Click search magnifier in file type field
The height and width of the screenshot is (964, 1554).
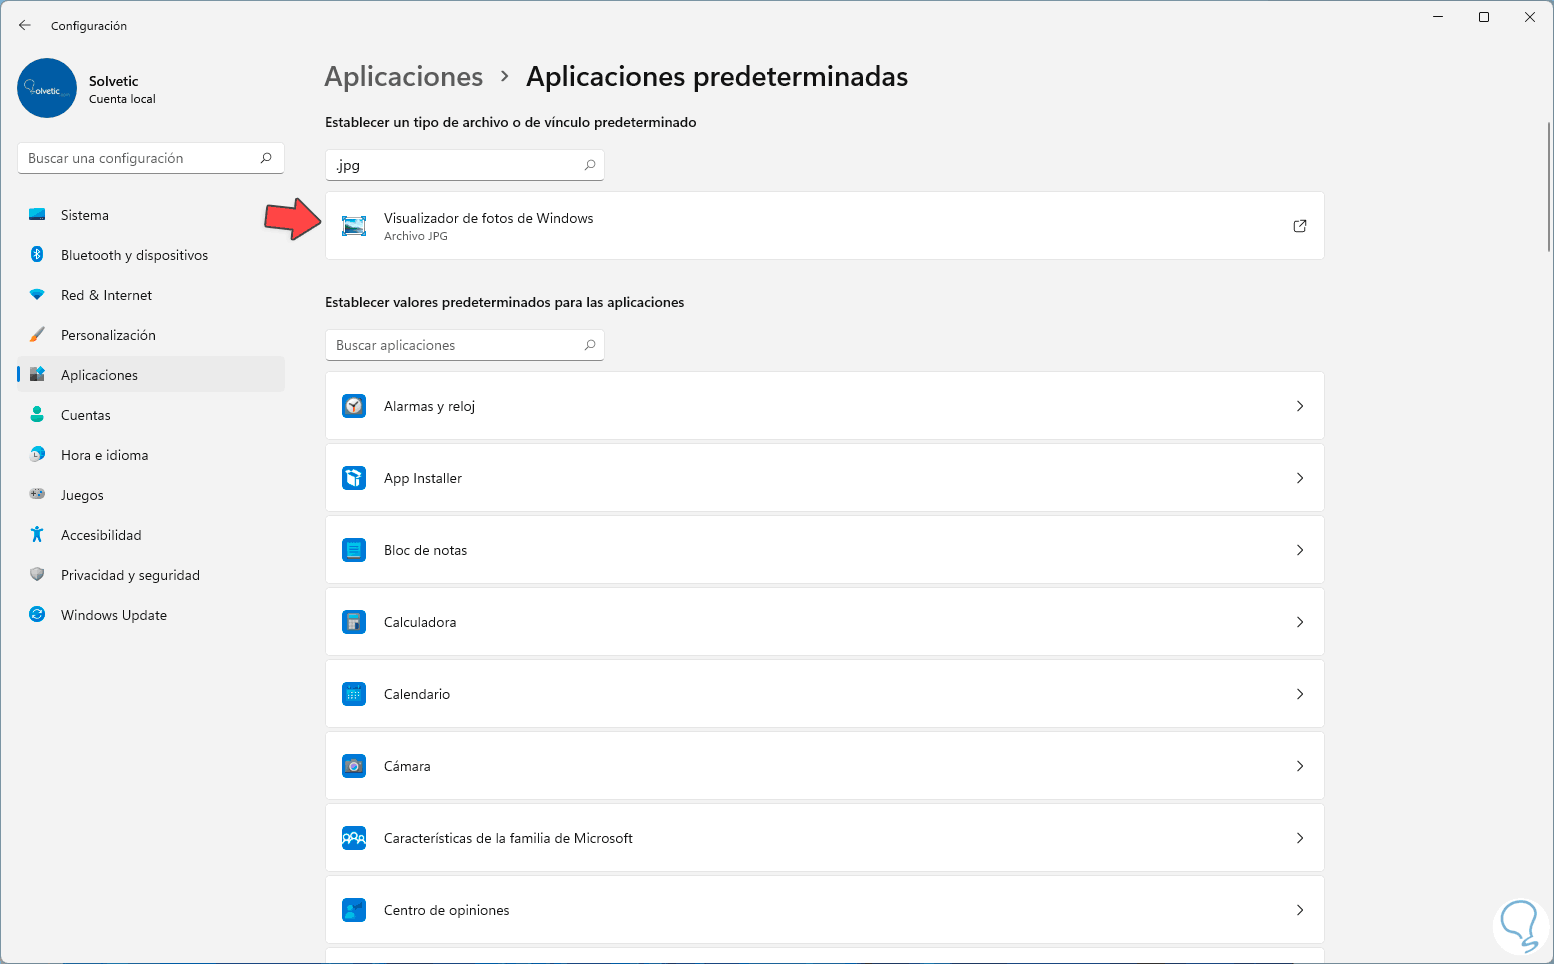coord(590,165)
